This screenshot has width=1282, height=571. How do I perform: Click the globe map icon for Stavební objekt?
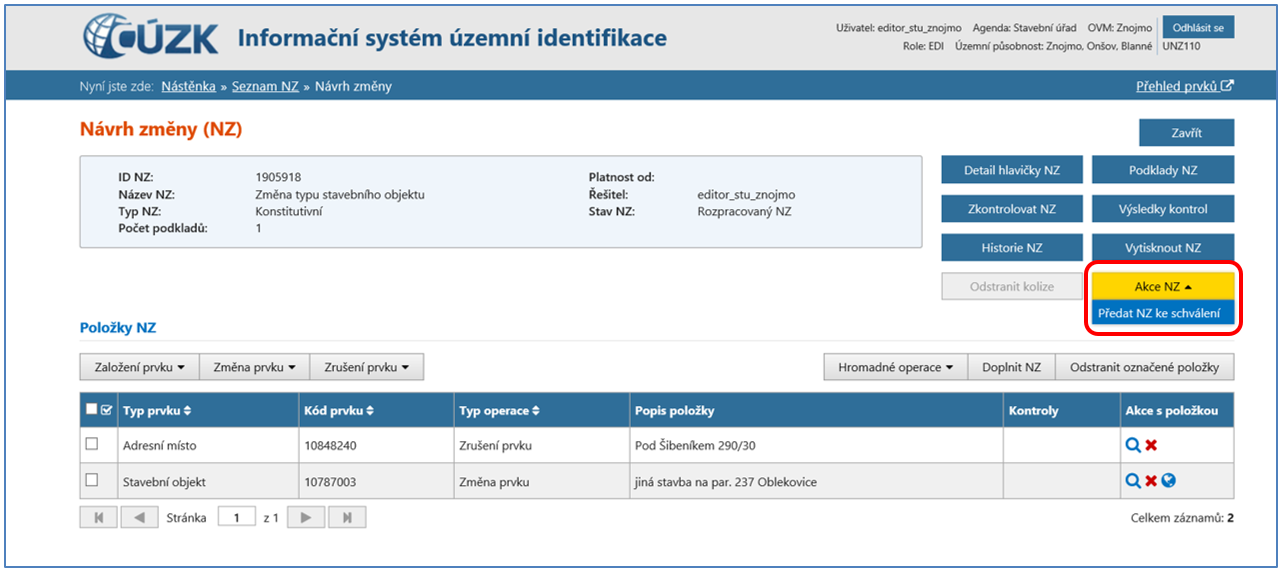coord(1168,481)
